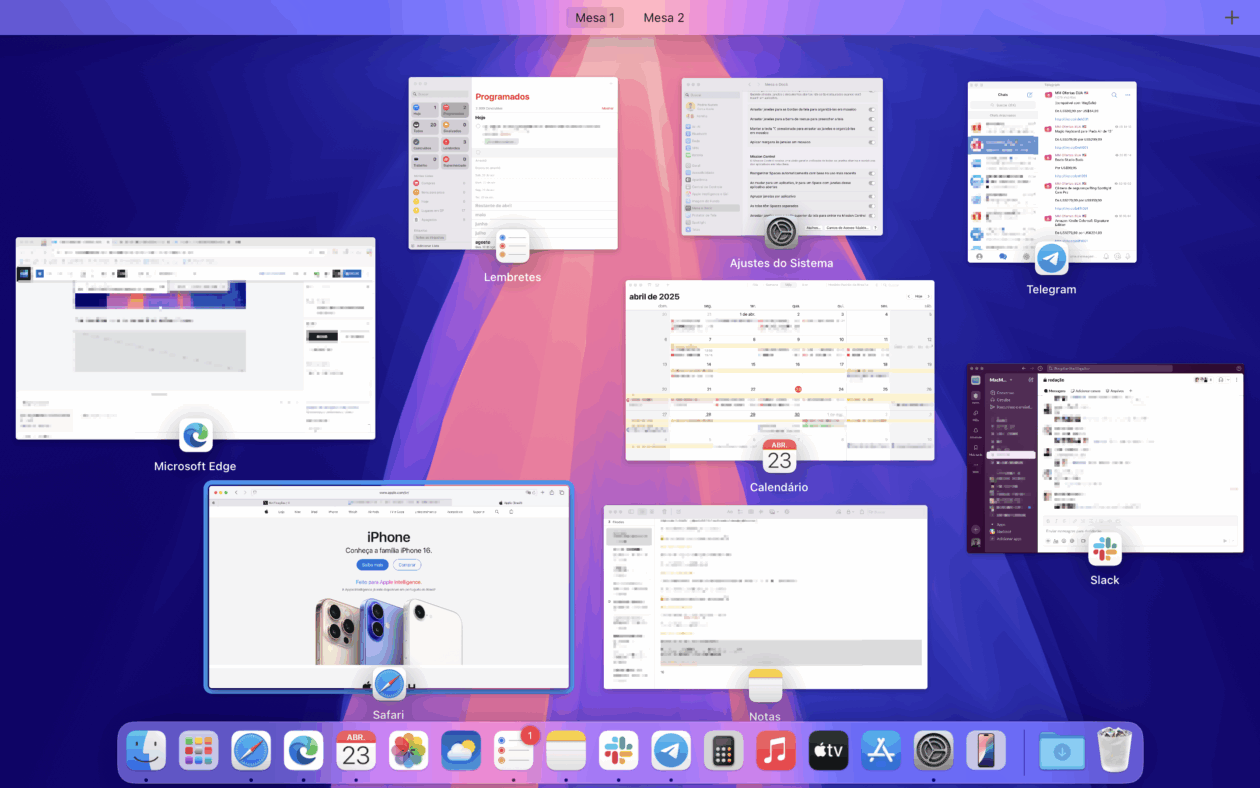Open the Photos app in Dock
The width and height of the screenshot is (1260, 788).
click(x=408, y=751)
